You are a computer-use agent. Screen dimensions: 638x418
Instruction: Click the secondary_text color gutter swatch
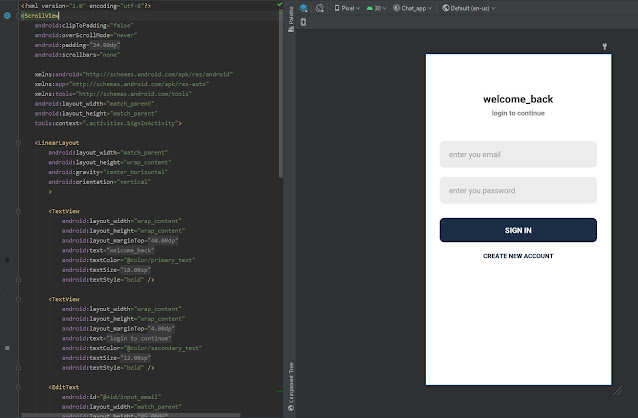[x=7, y=347]
